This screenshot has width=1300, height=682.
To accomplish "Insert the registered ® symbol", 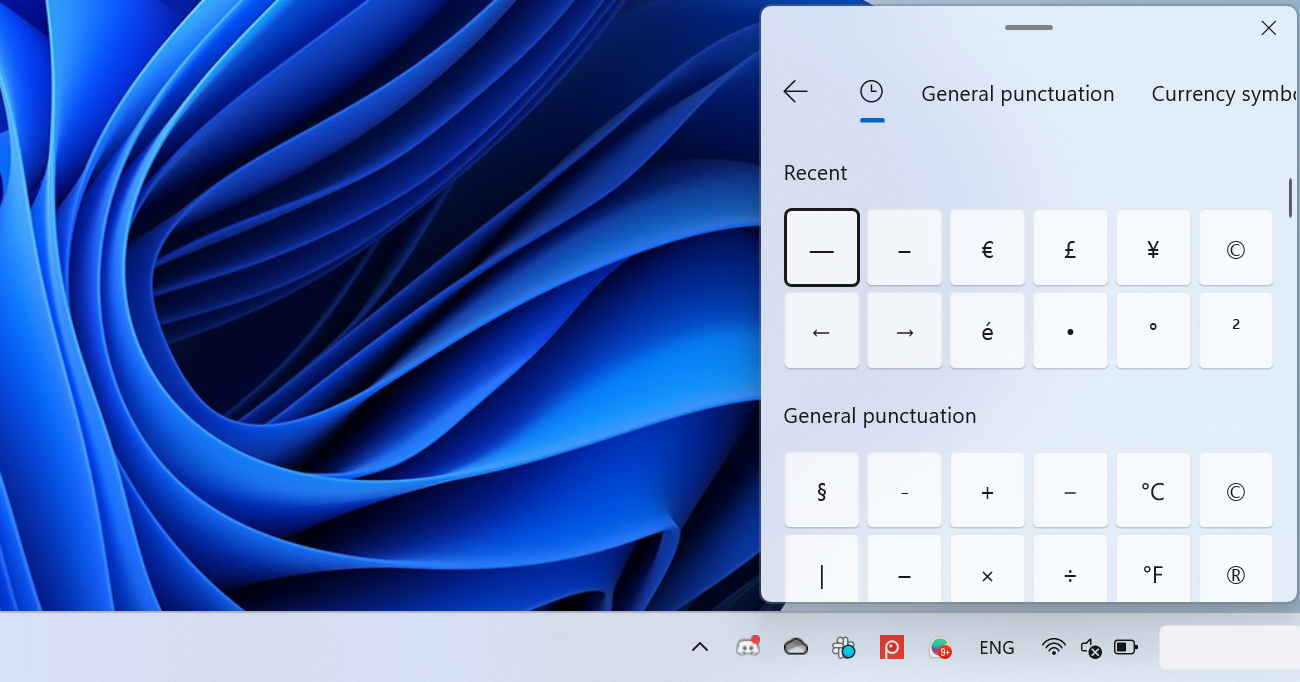I will [x=1236, y=568].
